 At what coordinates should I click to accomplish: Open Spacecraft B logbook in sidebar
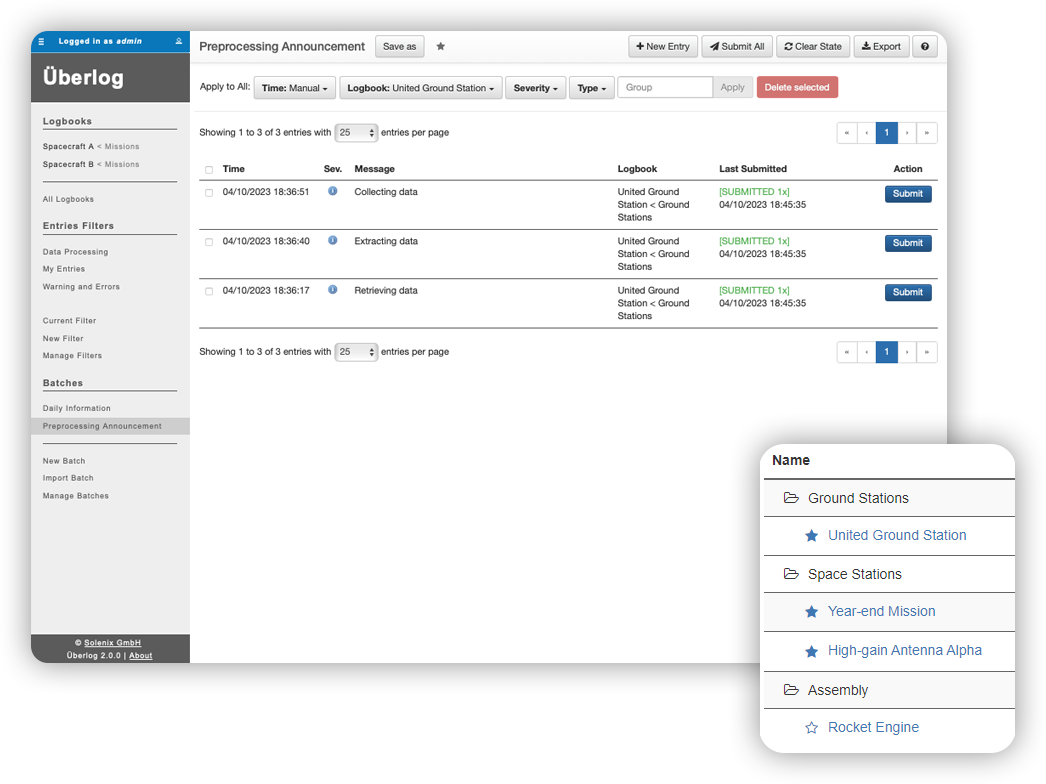point(68,164)
